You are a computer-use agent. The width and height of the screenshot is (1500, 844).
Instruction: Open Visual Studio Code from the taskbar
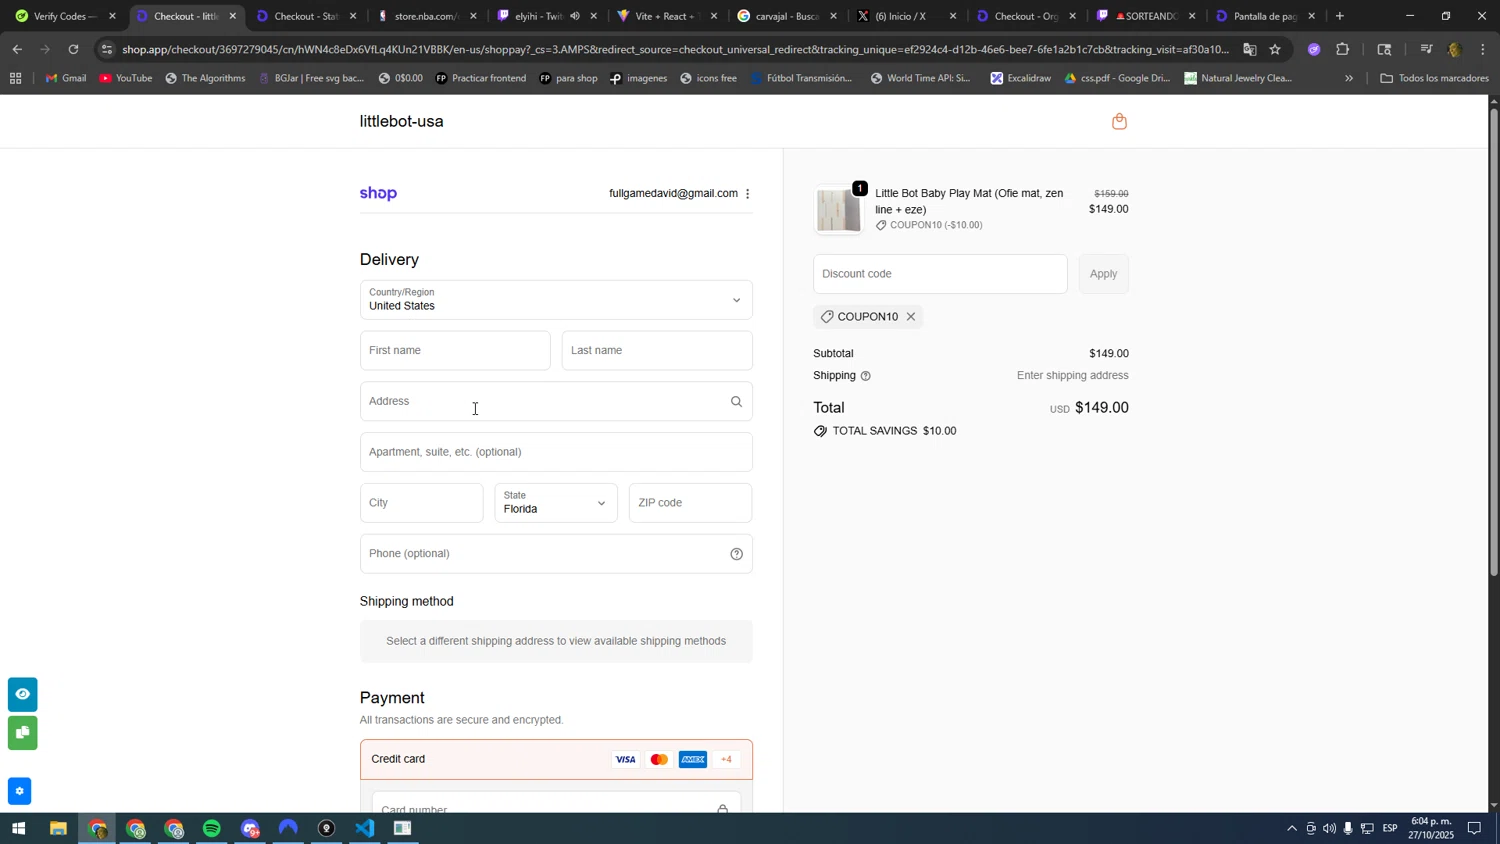tap(365, 829)
